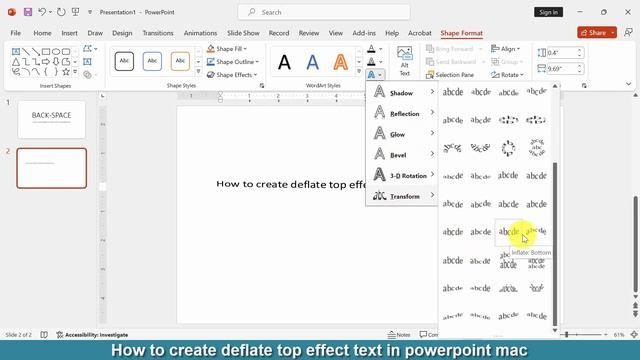Choose the blue A WordArt style

[312, 62]
